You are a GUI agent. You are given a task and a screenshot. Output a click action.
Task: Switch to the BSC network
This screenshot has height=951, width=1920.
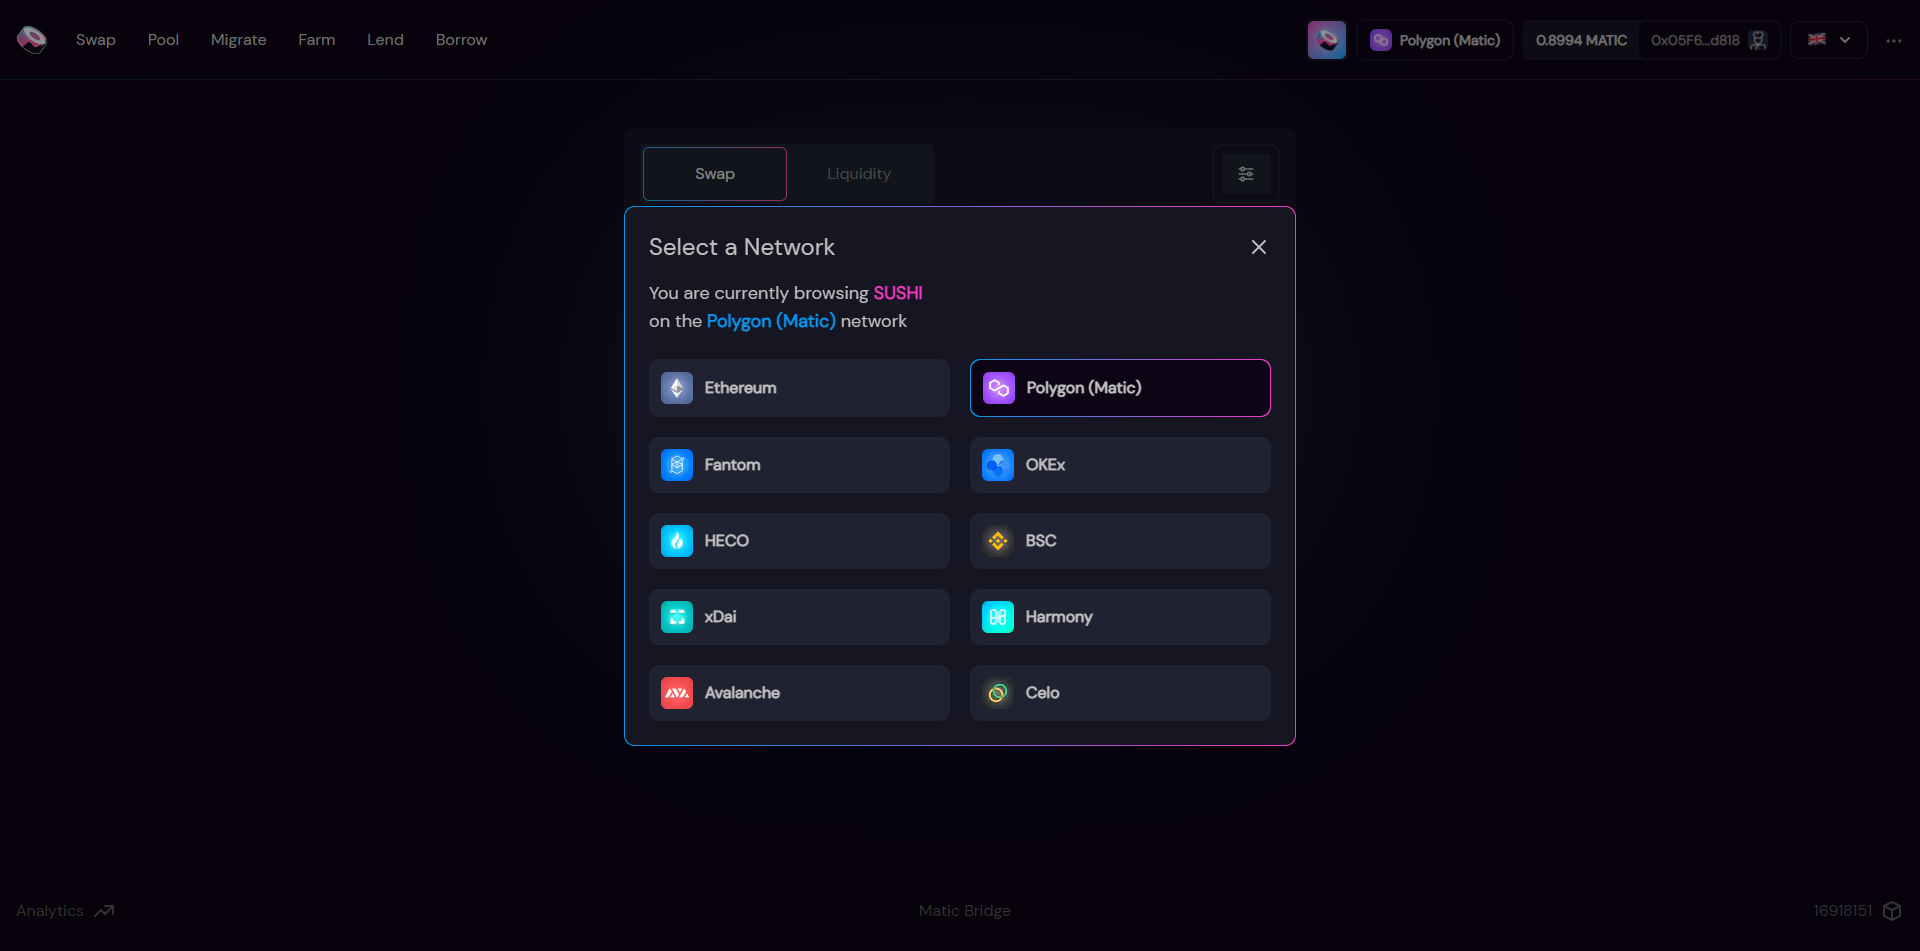(1120, 541)
